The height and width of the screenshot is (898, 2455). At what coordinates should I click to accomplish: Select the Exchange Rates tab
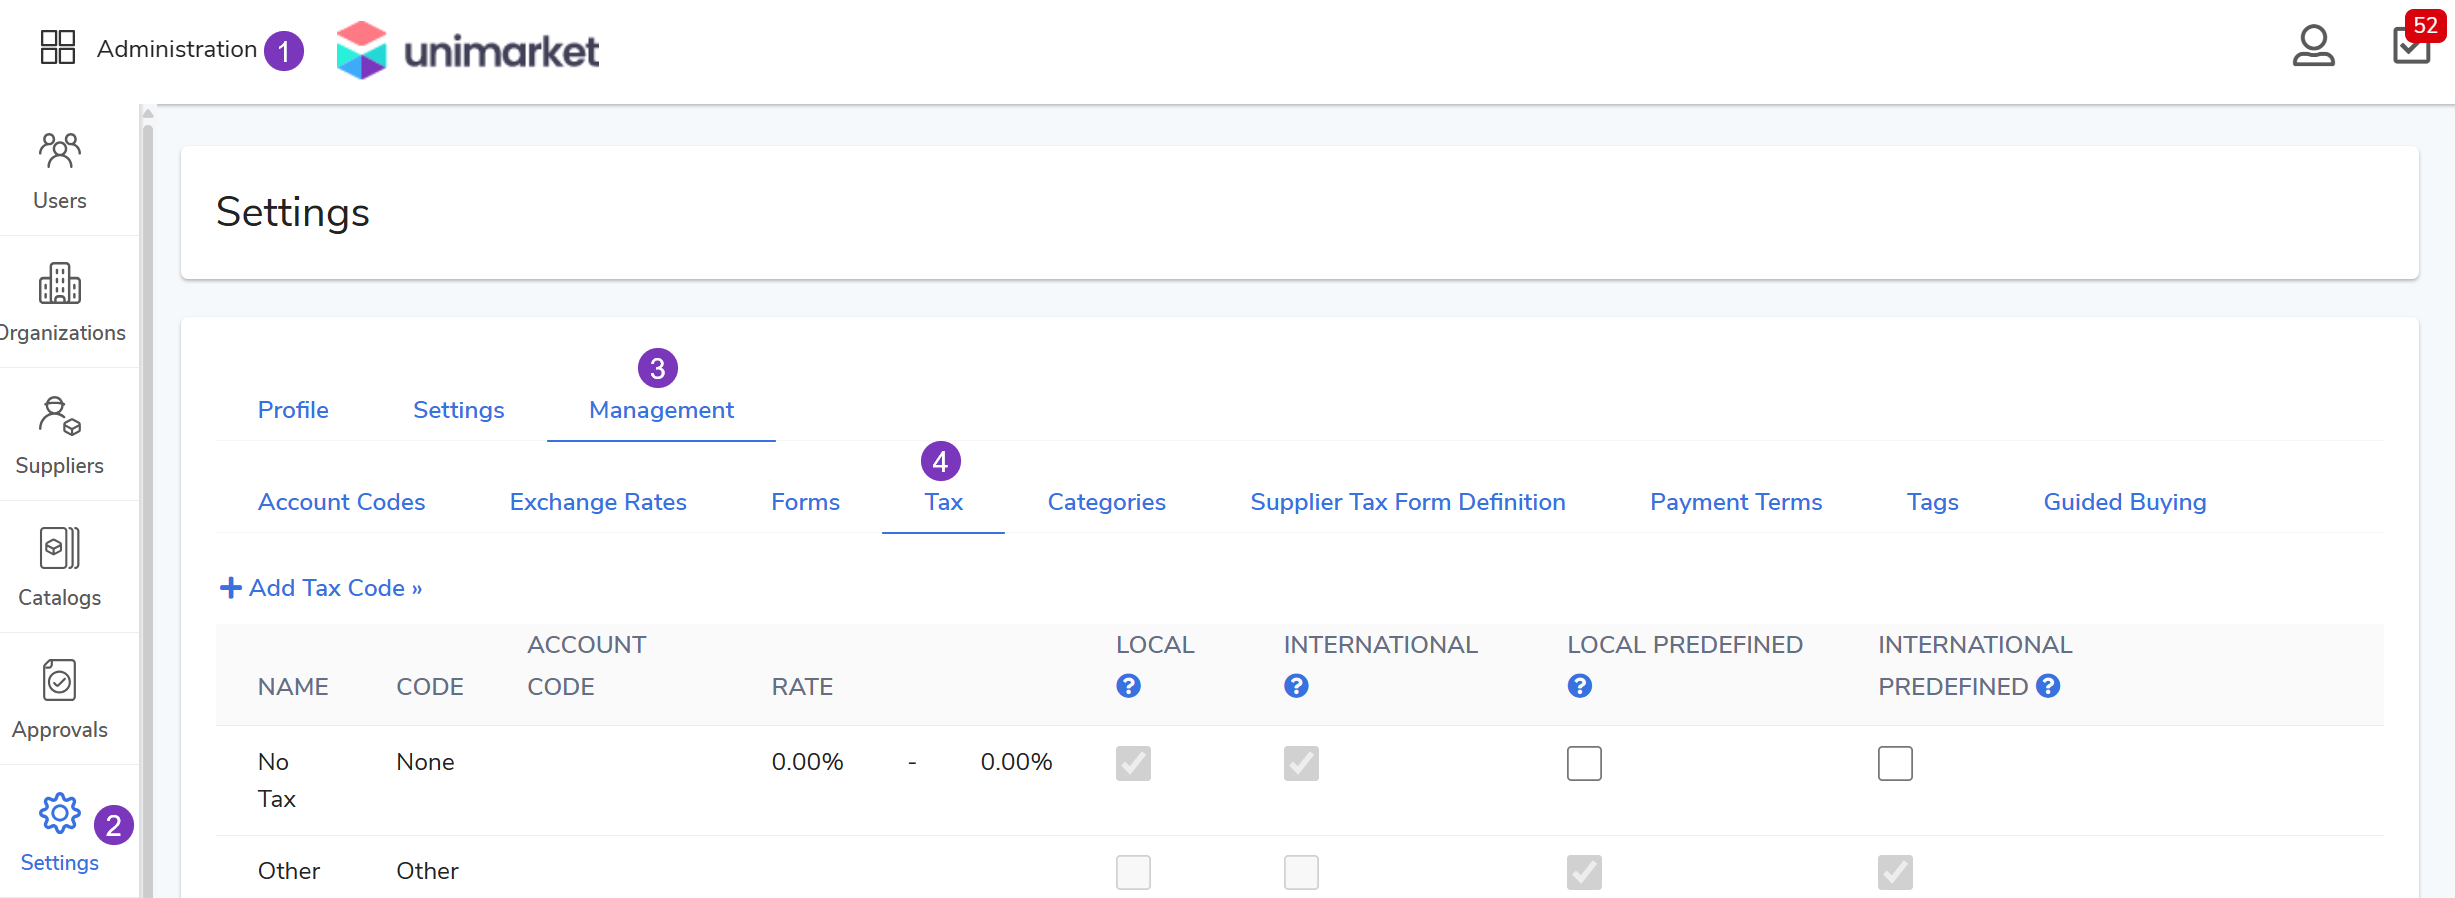coord(598,502)
